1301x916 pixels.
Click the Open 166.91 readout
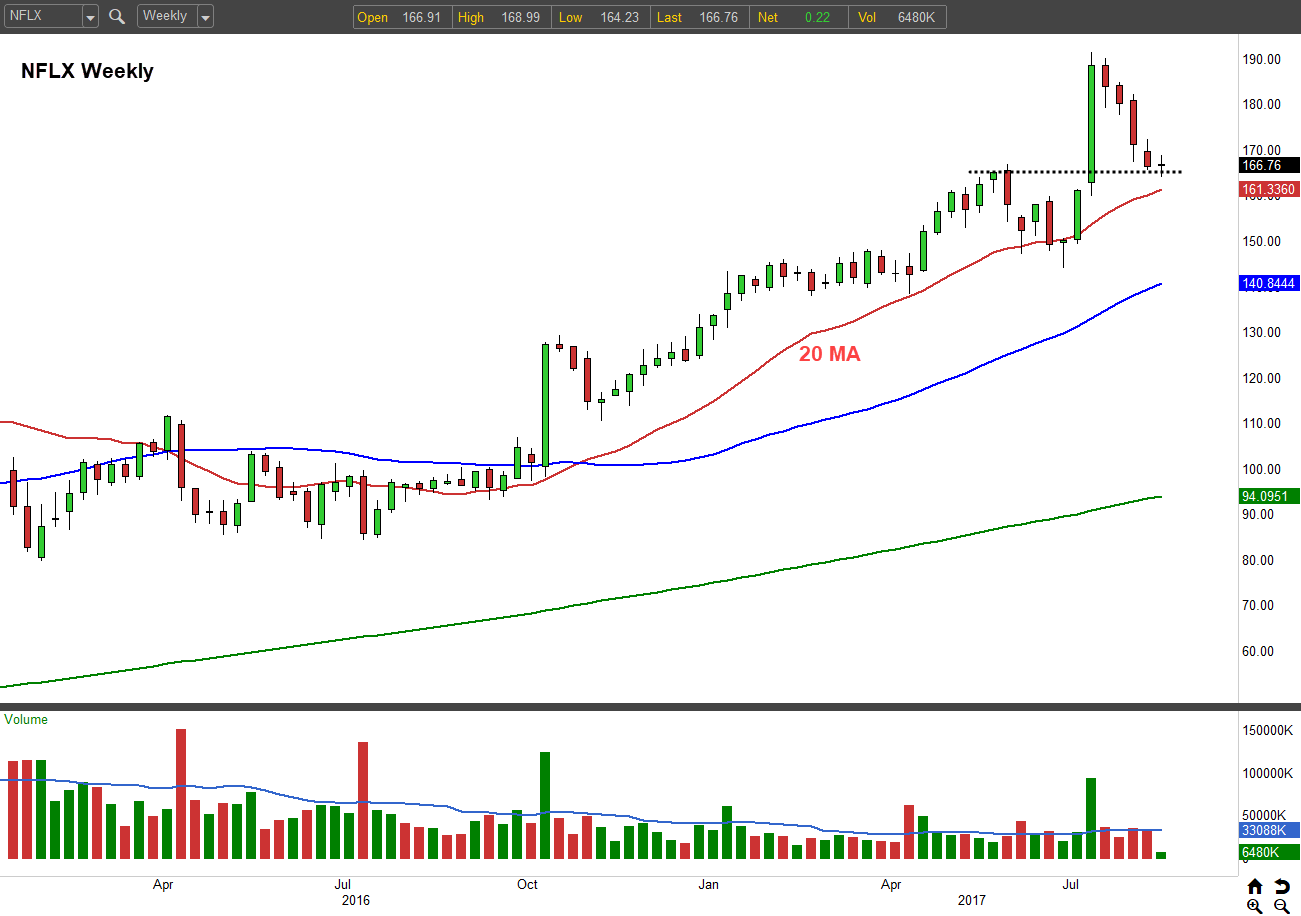[x=401, y=17]
